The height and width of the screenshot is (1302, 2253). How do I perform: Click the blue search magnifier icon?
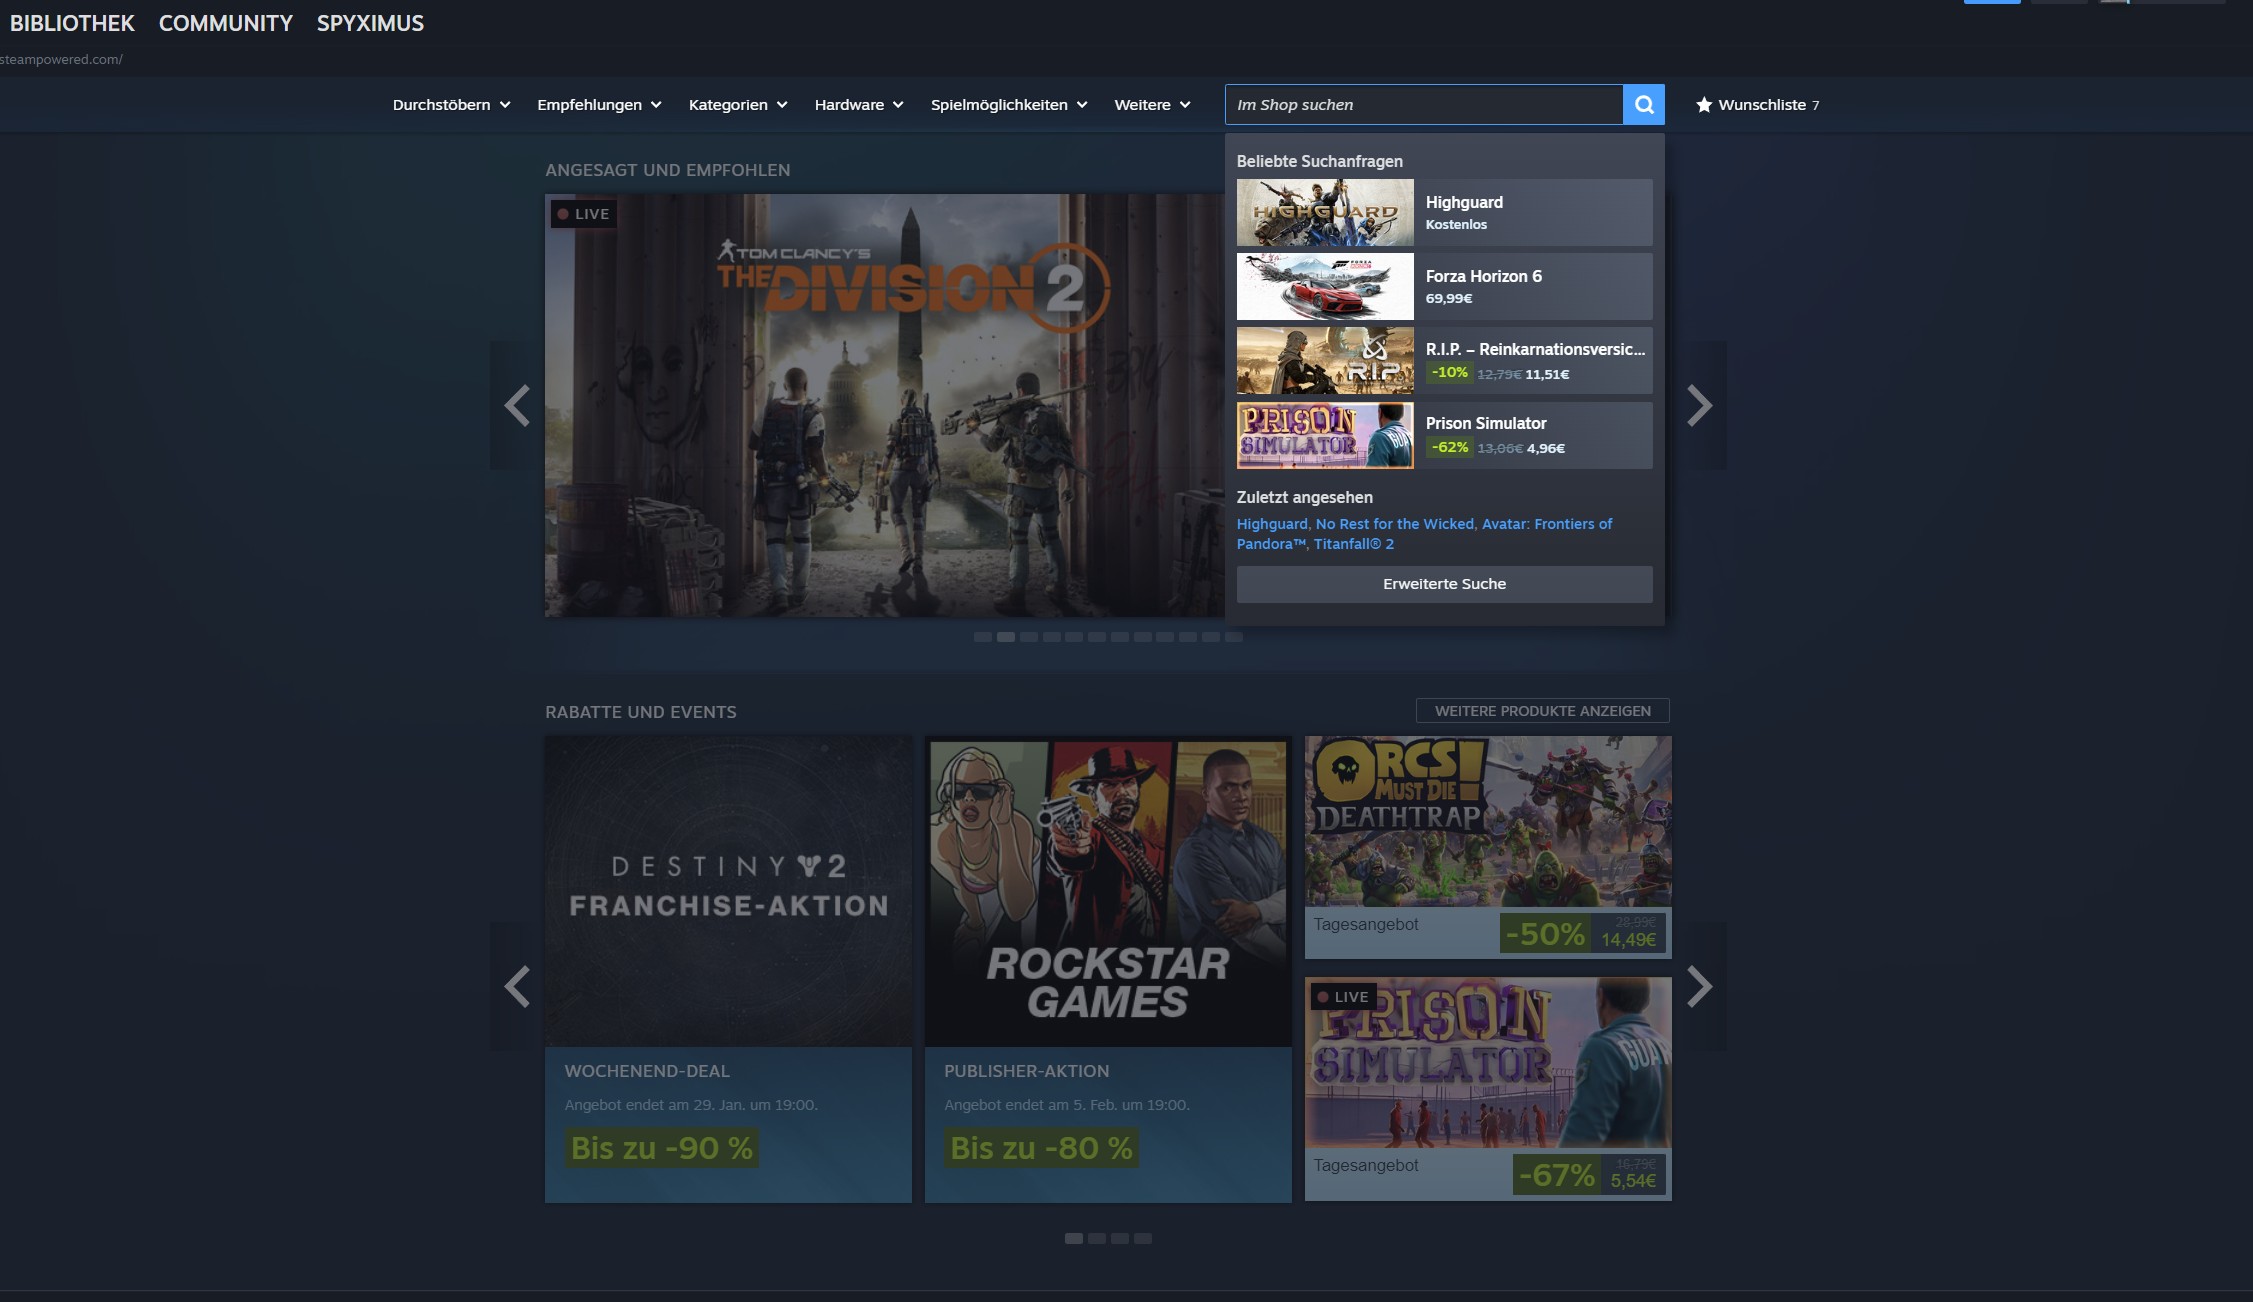1643,105
